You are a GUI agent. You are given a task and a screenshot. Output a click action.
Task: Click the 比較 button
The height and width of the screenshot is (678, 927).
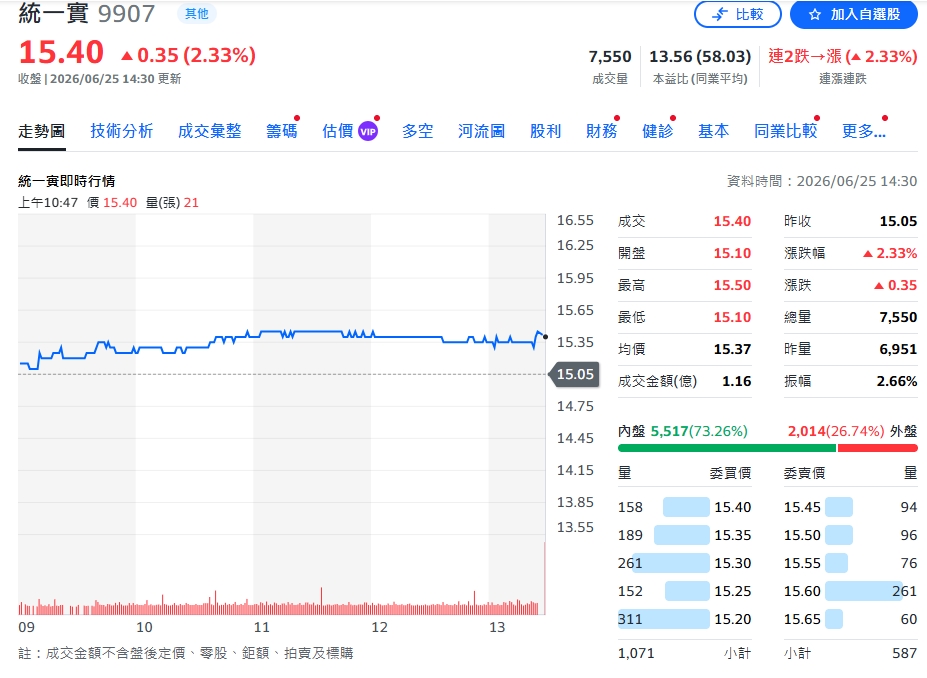(738, 15)
